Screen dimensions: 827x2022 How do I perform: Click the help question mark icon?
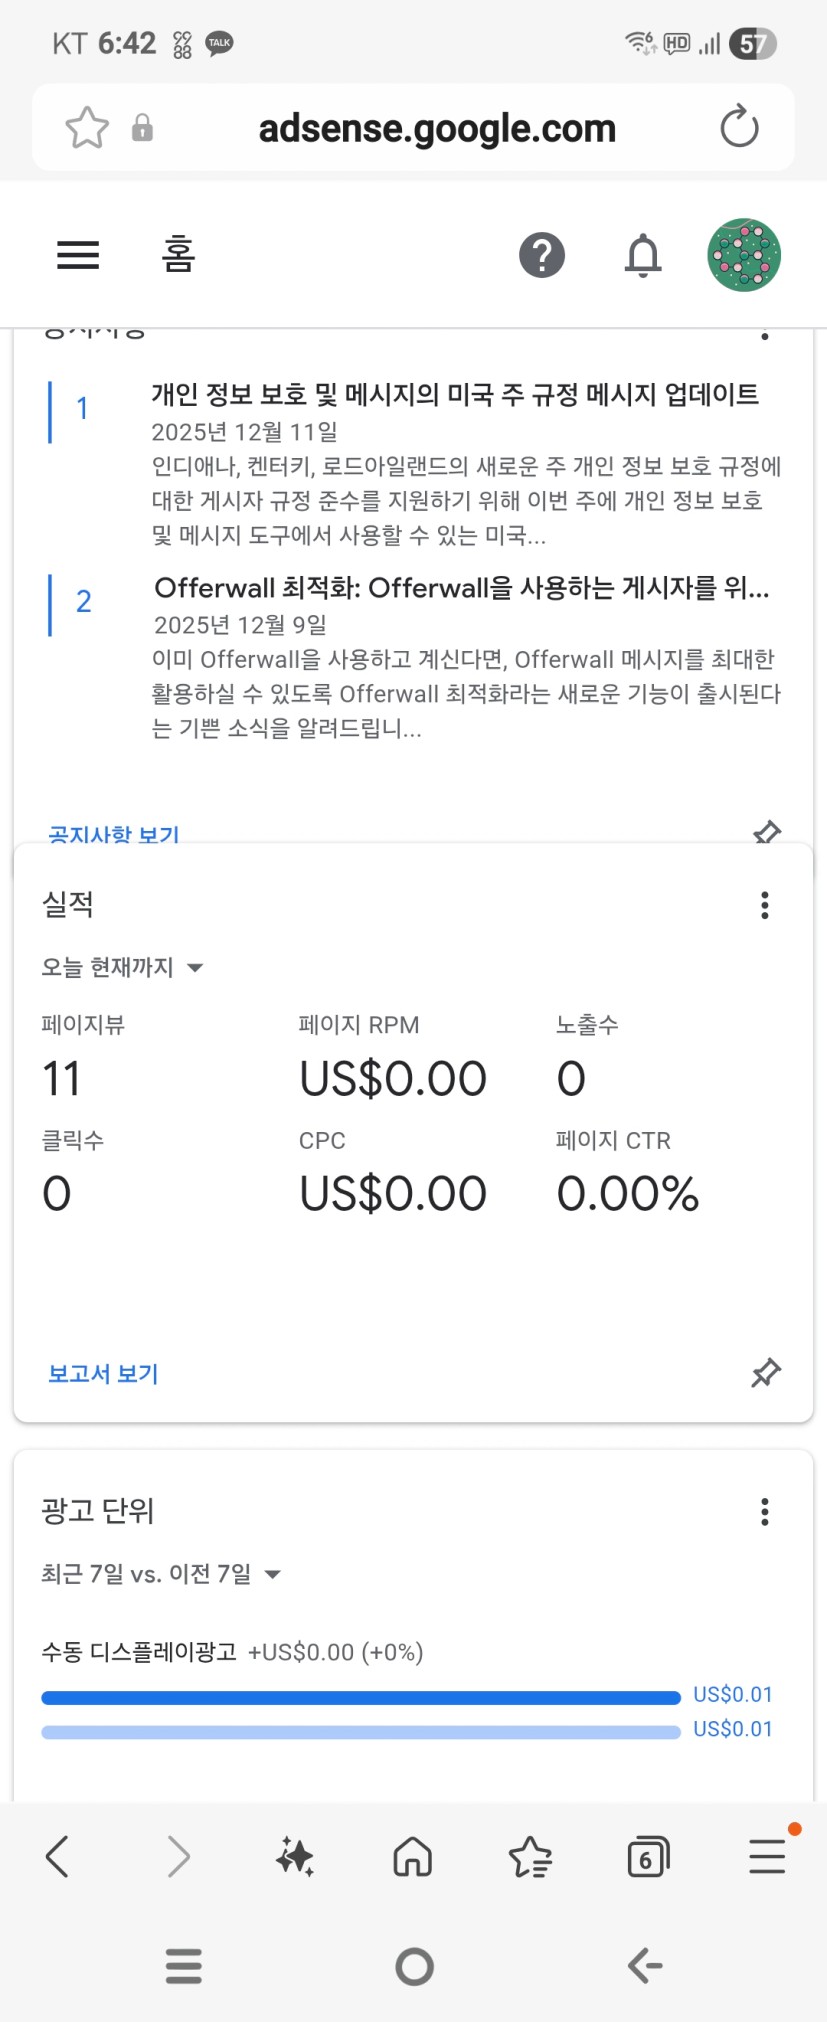(542, 255)
